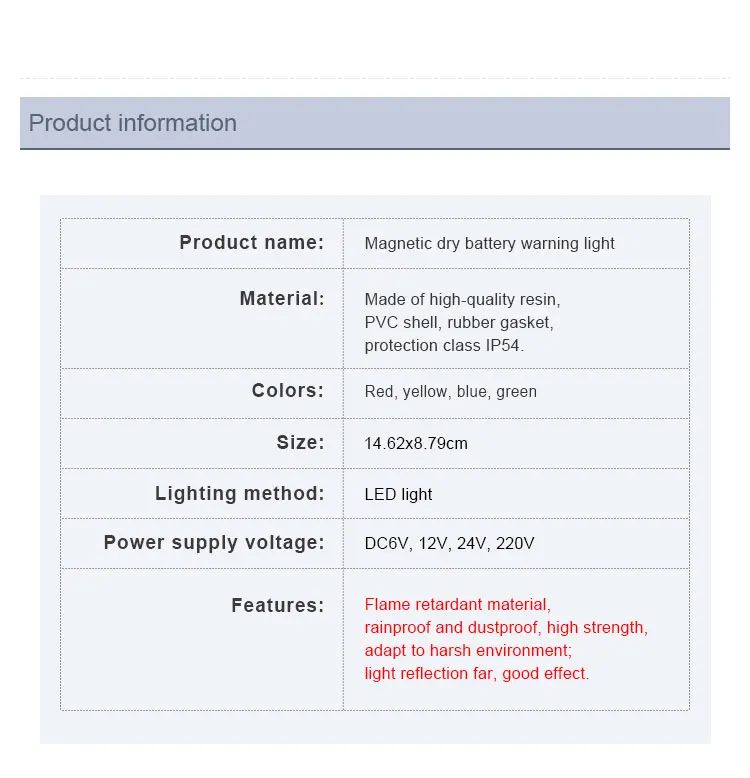The width and height of the screenshot is (750, 778).
Task: Click the Power supply voltage label
Action: [x=214, y=543]
